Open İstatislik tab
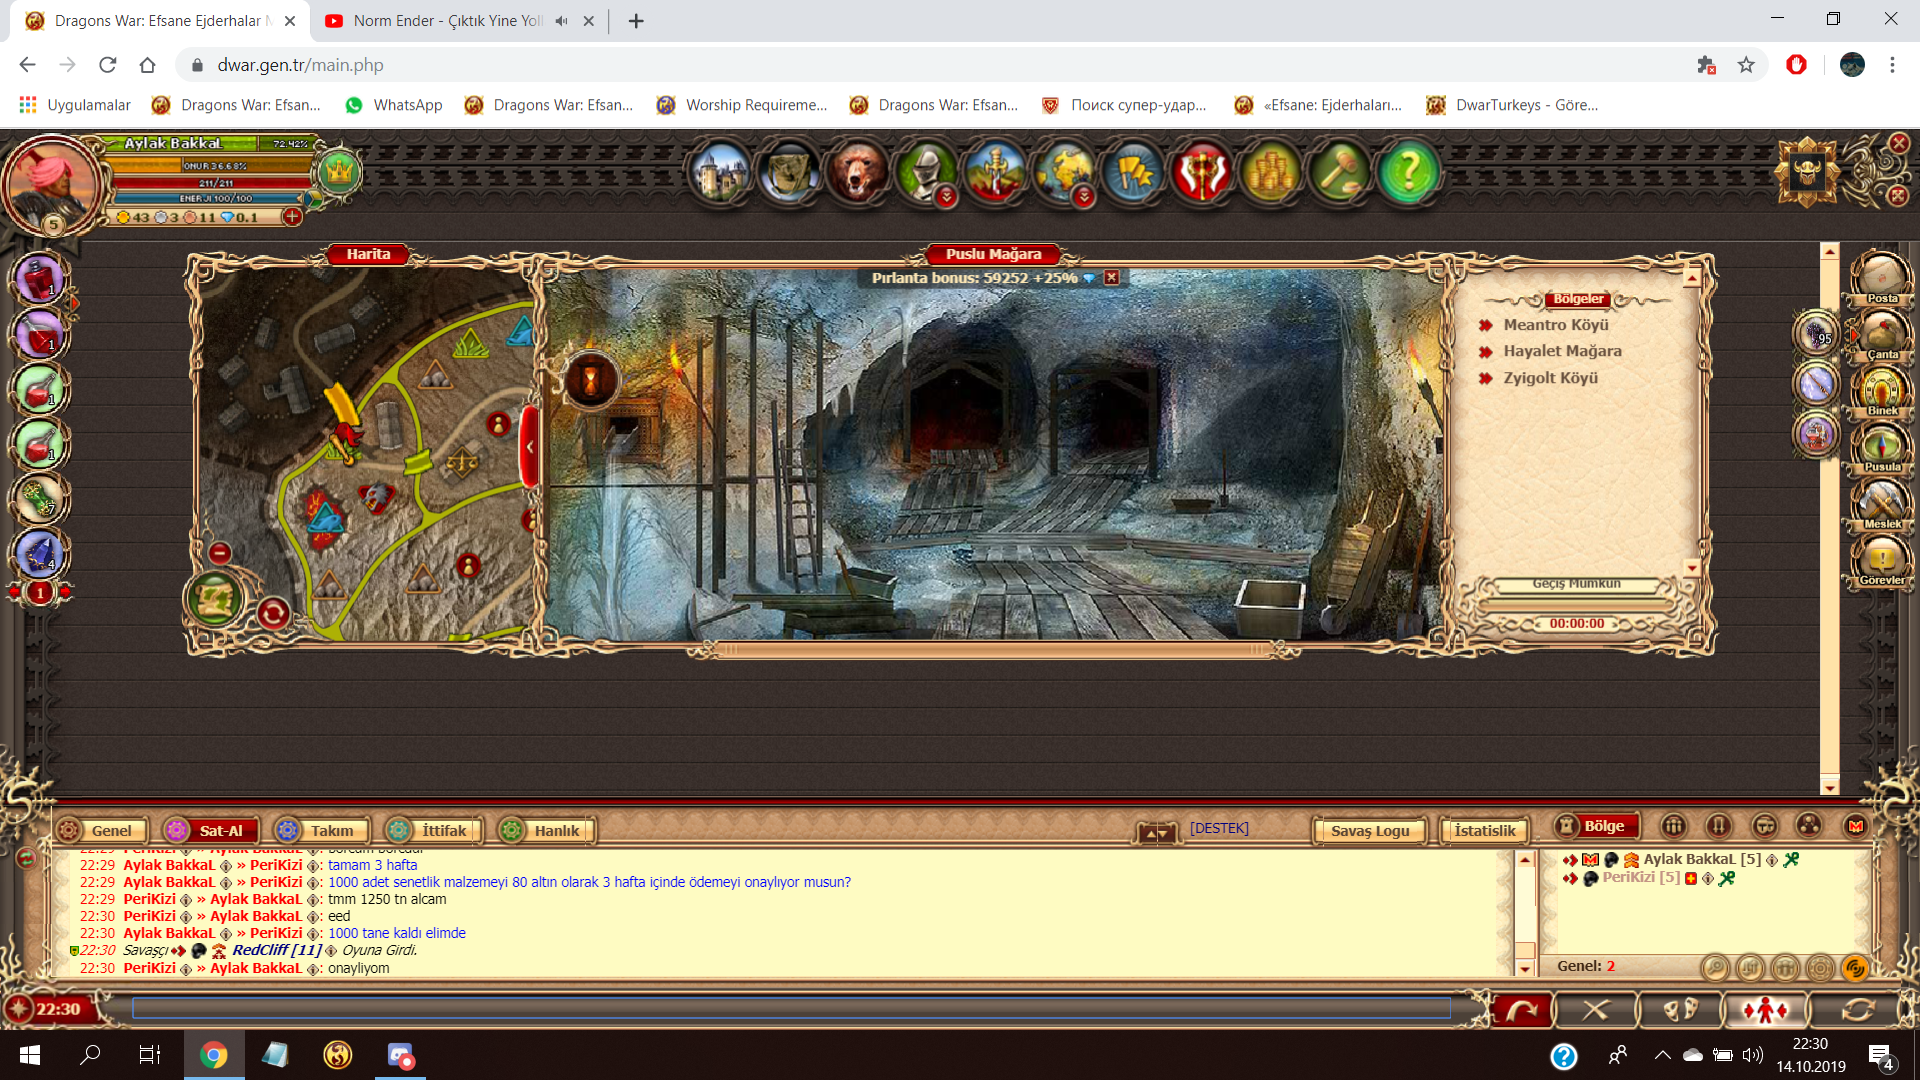 pyautogui.click(x=1484, y=830)
